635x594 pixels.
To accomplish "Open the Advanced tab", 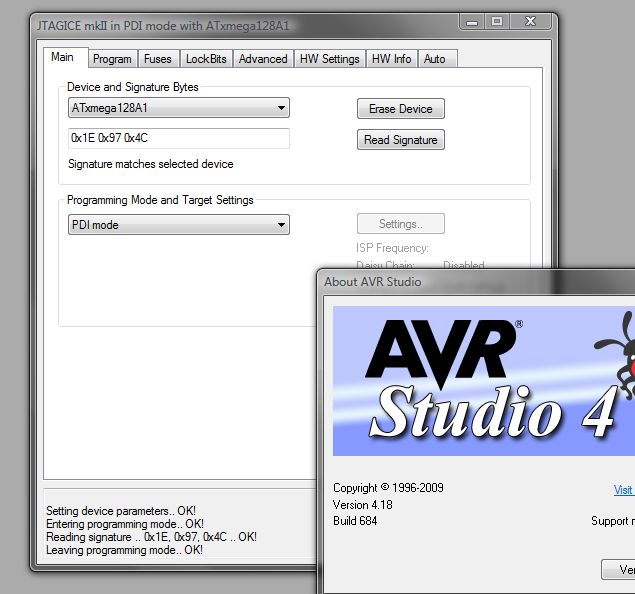I will (263, 59).
